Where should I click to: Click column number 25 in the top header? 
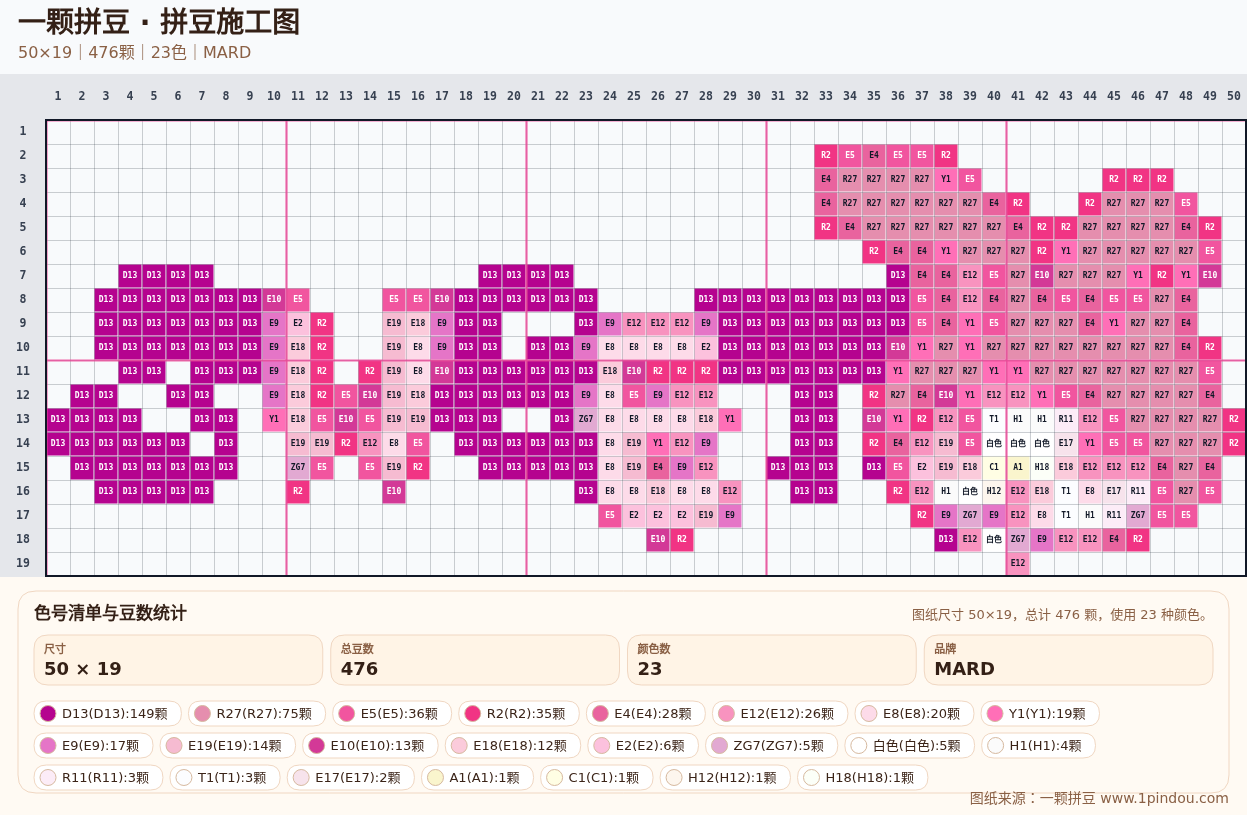coord(634,96)
